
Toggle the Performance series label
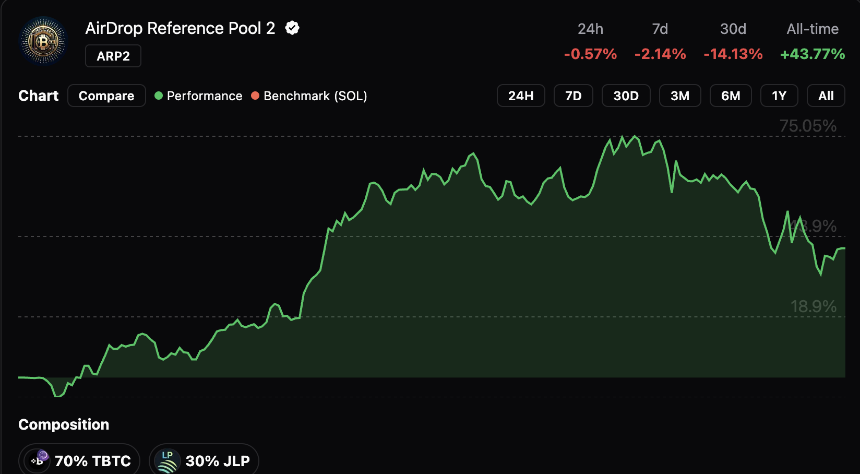[205, 96]
